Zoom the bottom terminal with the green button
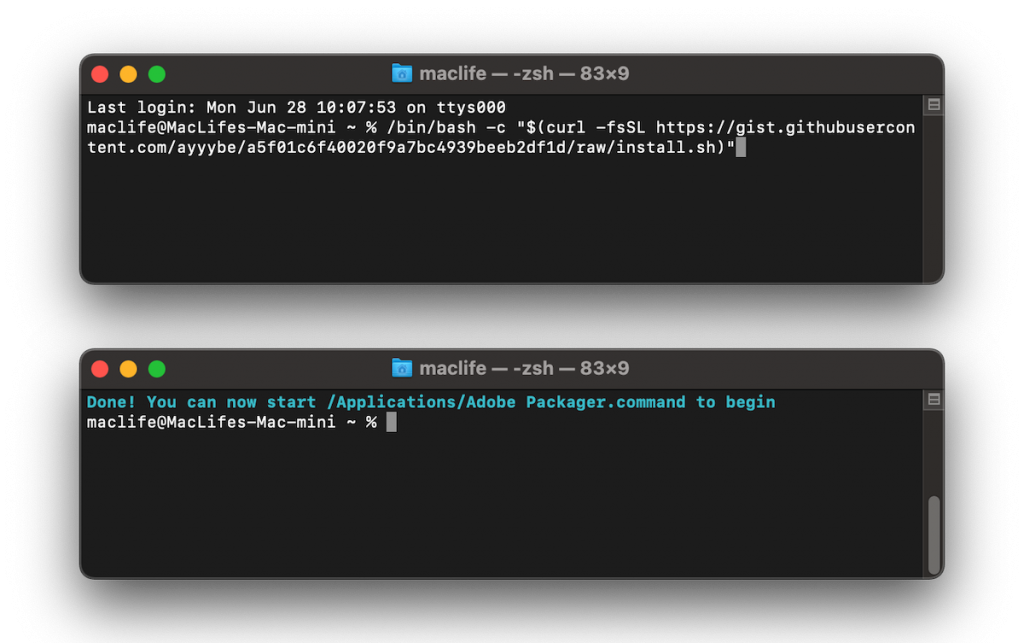This screenshot has height=643, width=1024. [157, 369]
